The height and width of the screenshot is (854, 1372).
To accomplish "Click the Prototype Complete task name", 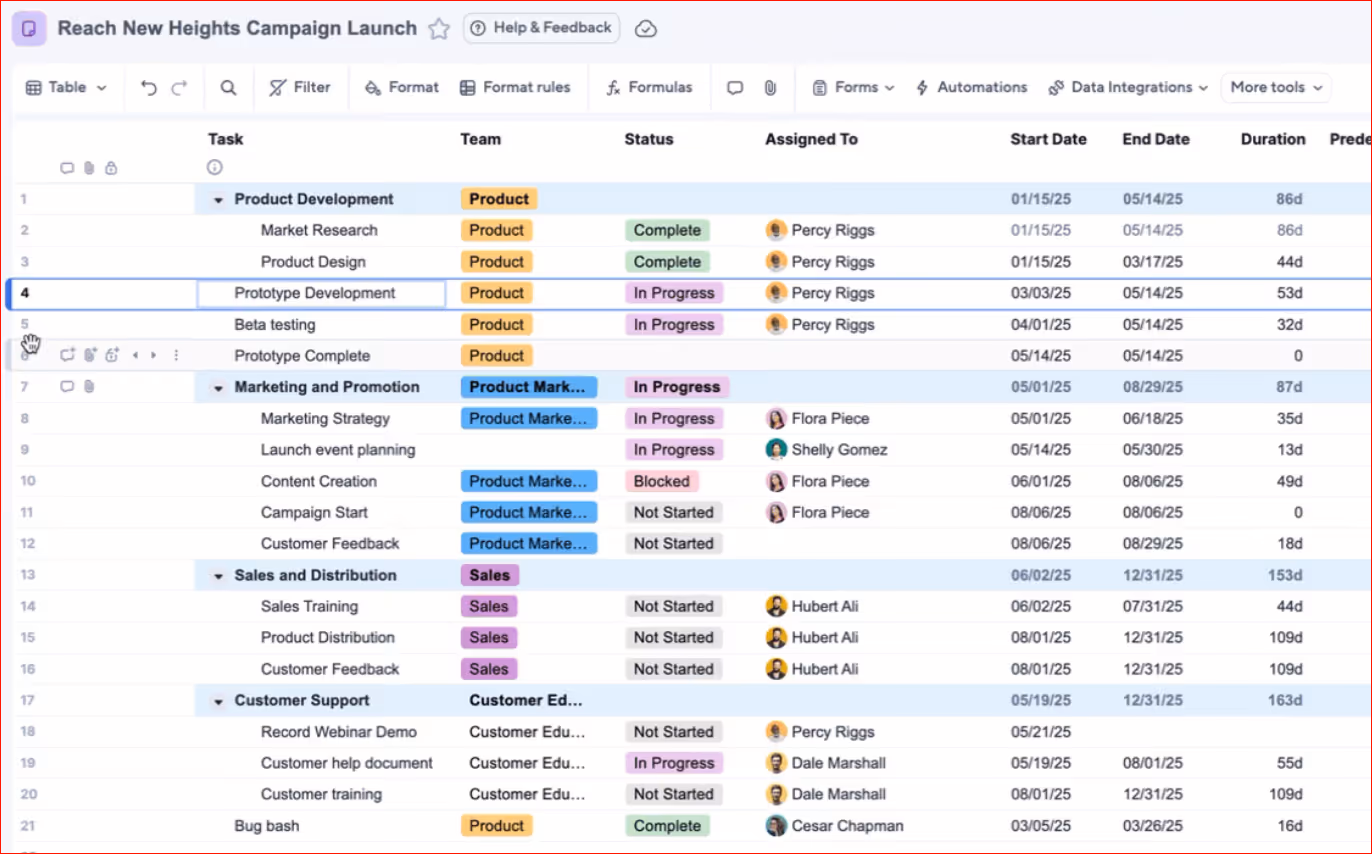I will pos(302,356).
